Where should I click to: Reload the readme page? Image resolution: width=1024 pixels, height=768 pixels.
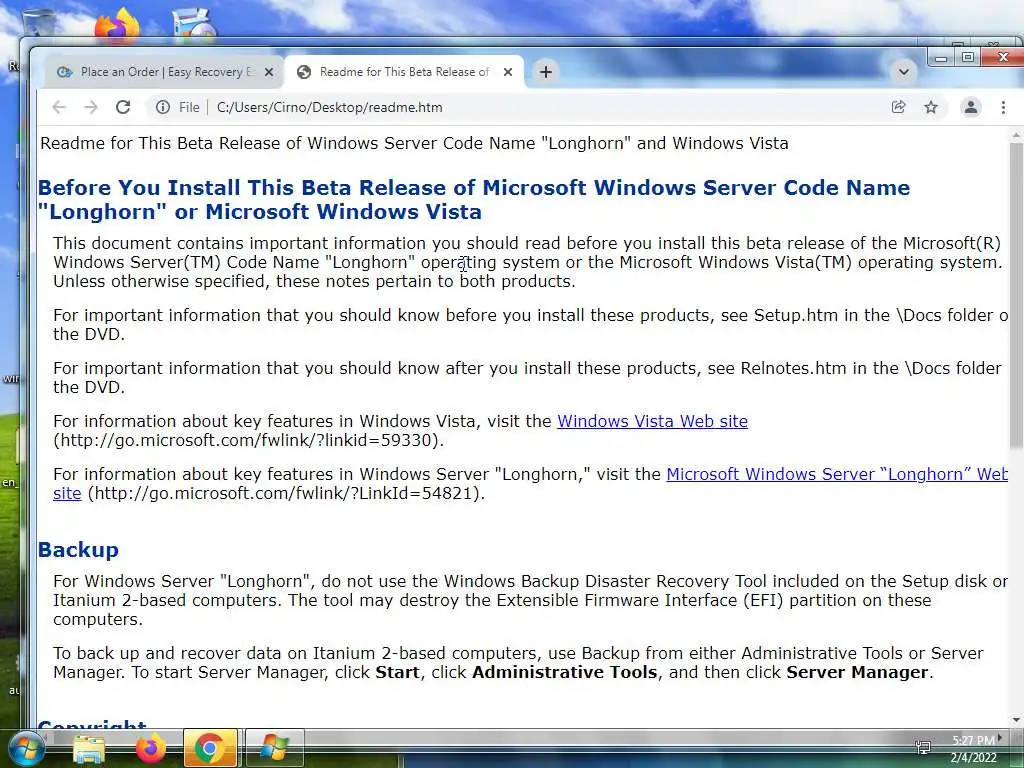[x=123, y=107]
